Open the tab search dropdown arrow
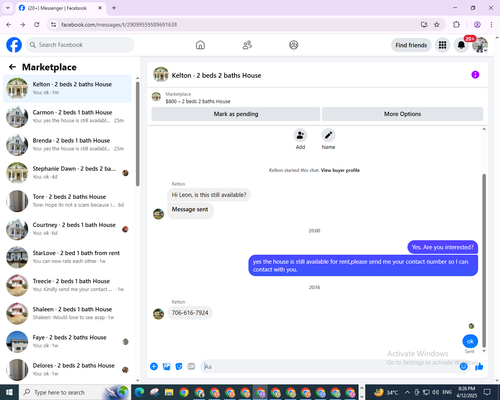 pos(8,8)
